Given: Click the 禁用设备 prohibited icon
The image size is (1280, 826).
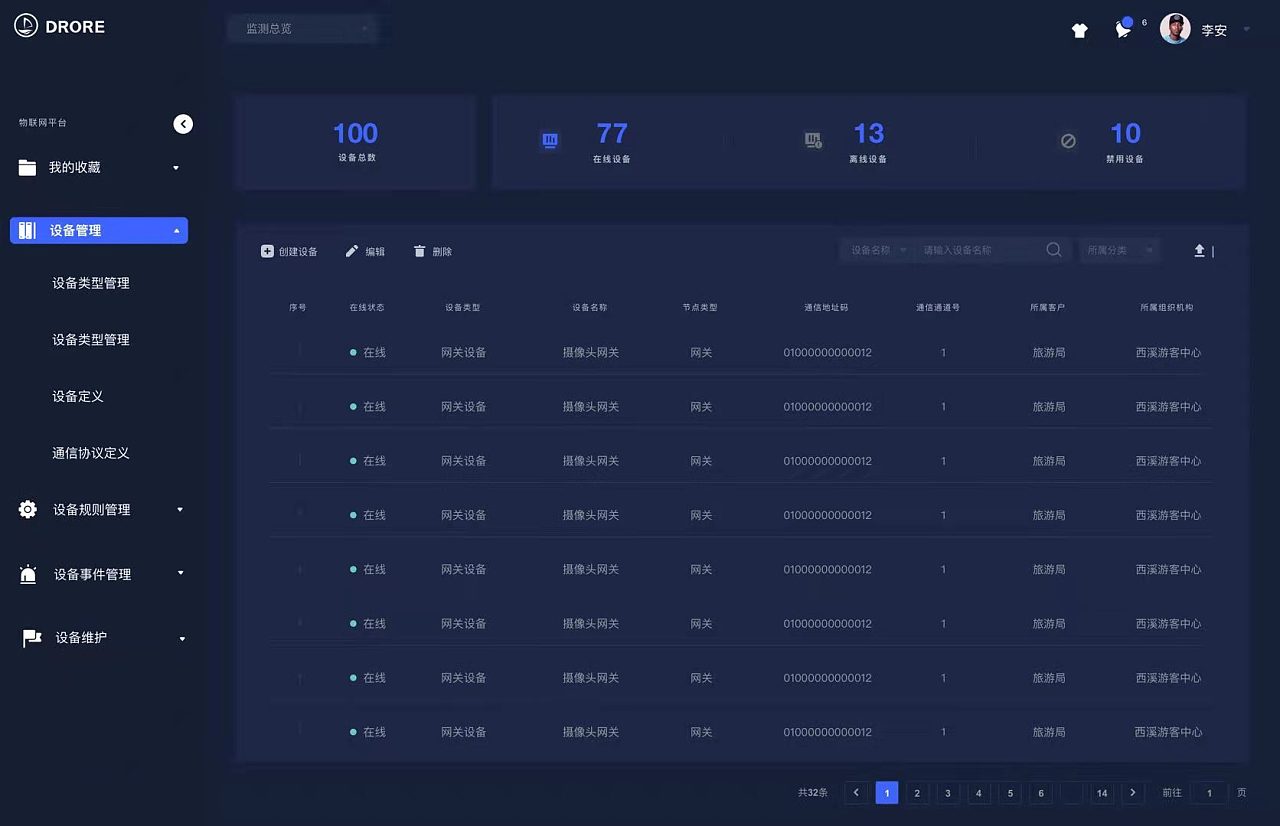Looking at the screenshot, I should pyautogui.click(x=1068, y=141).
